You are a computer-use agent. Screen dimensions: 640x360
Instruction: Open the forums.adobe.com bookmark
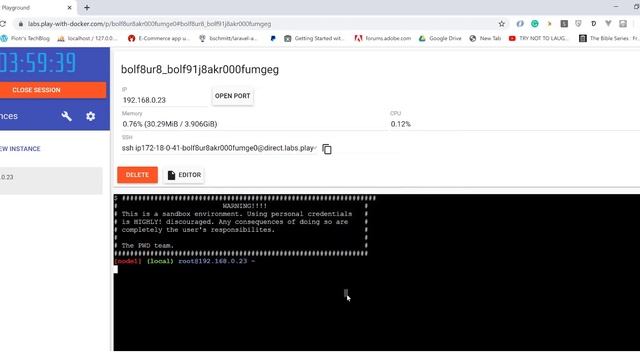pos(383,38)
